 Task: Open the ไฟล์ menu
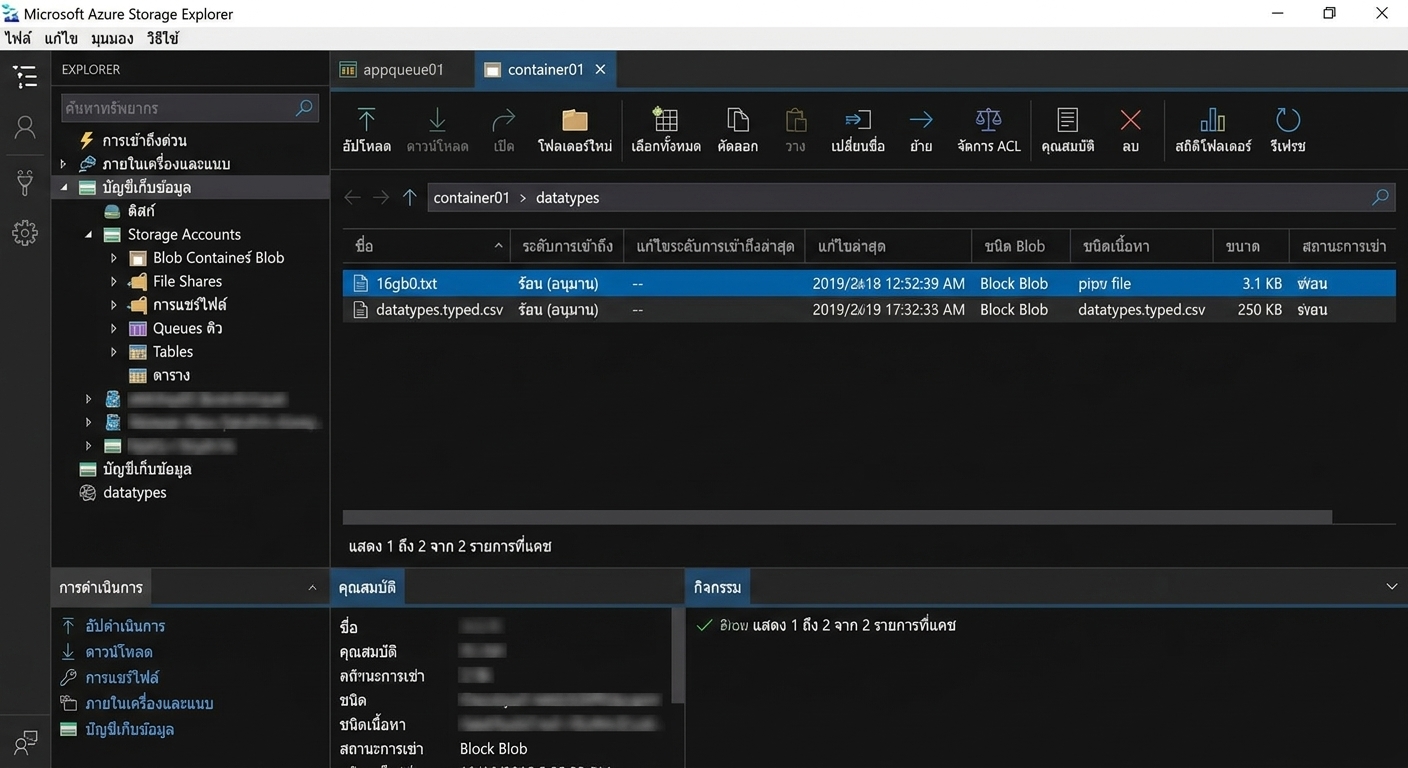click(18, 39)
